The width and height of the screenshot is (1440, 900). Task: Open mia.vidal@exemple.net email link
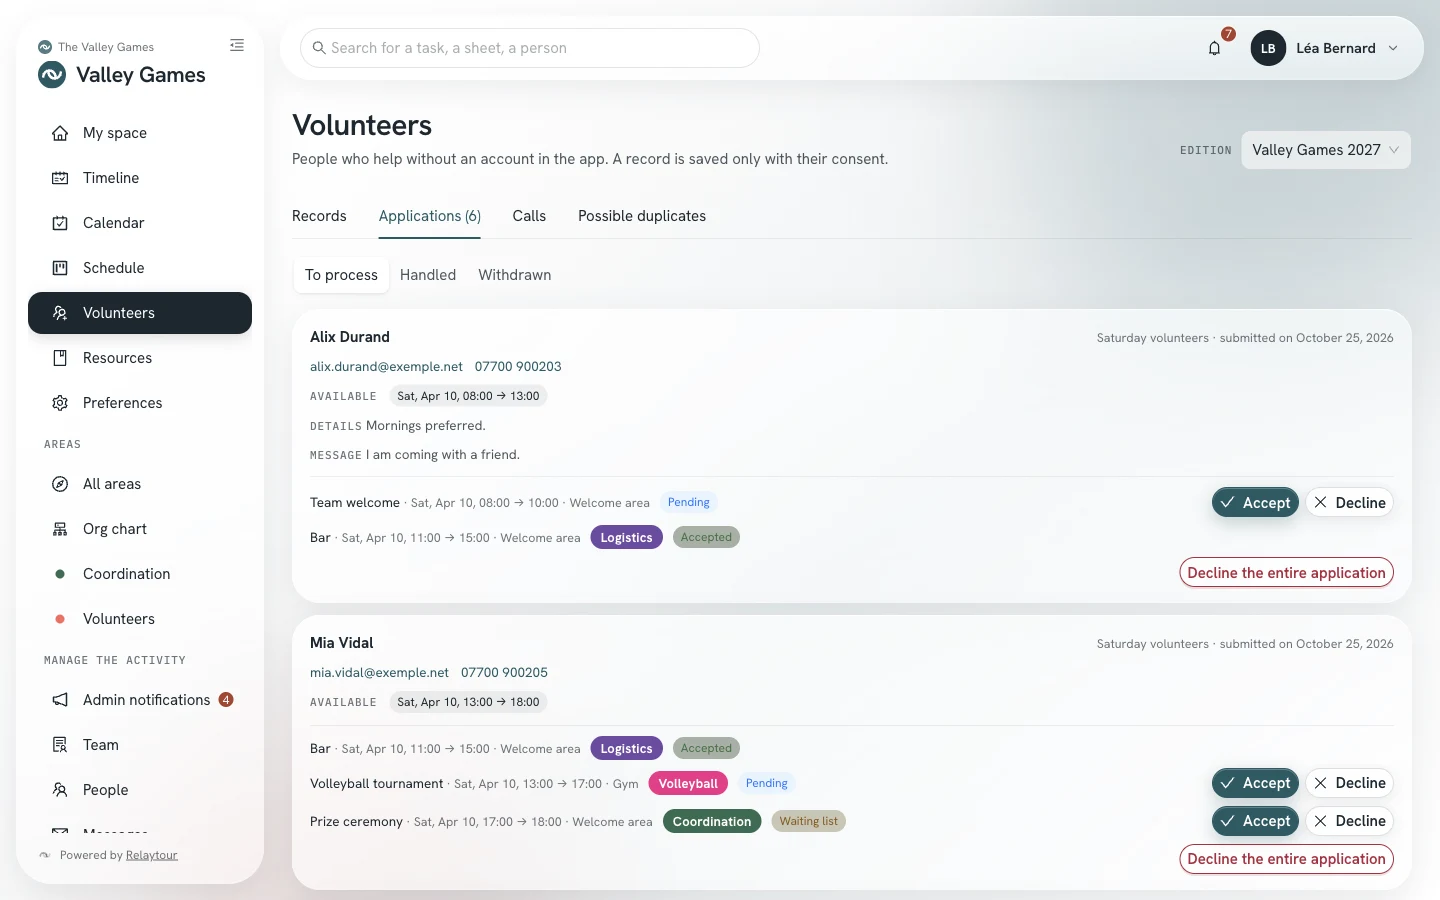click(379, 673)
